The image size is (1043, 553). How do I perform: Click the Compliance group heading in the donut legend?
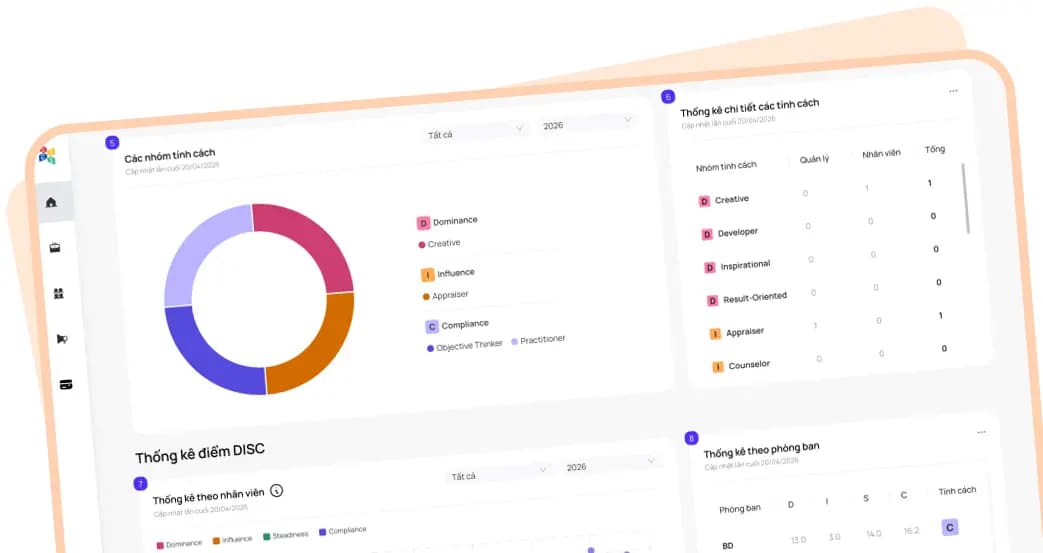(465, 324)
